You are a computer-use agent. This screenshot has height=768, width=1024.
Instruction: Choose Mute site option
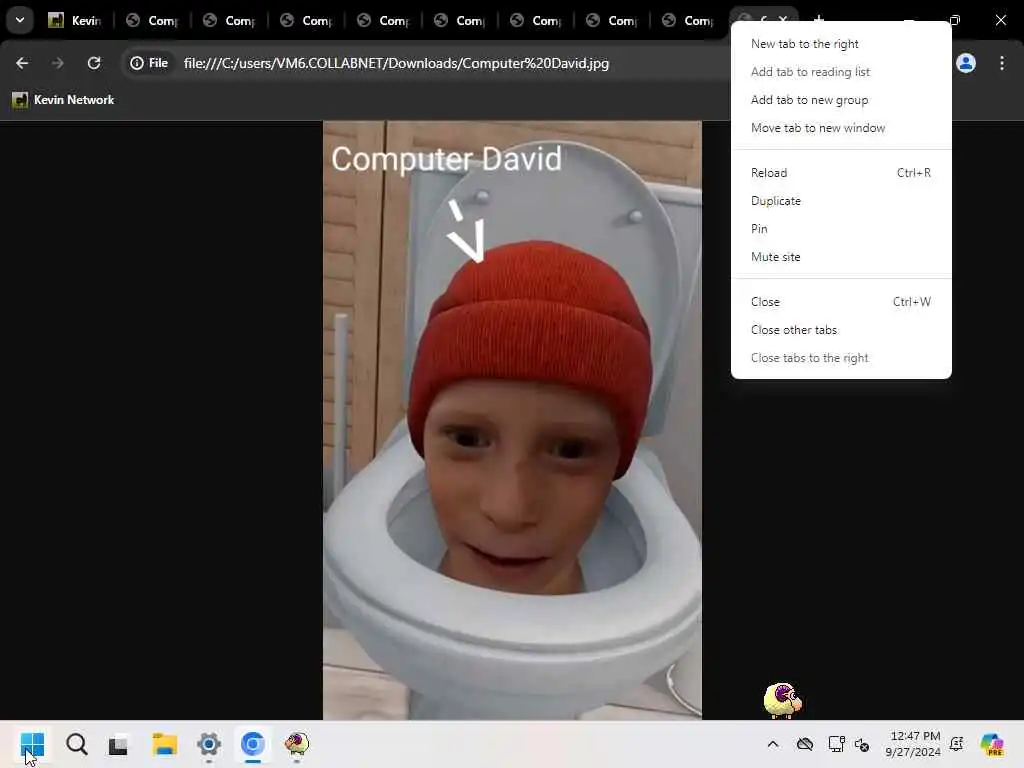841,257
